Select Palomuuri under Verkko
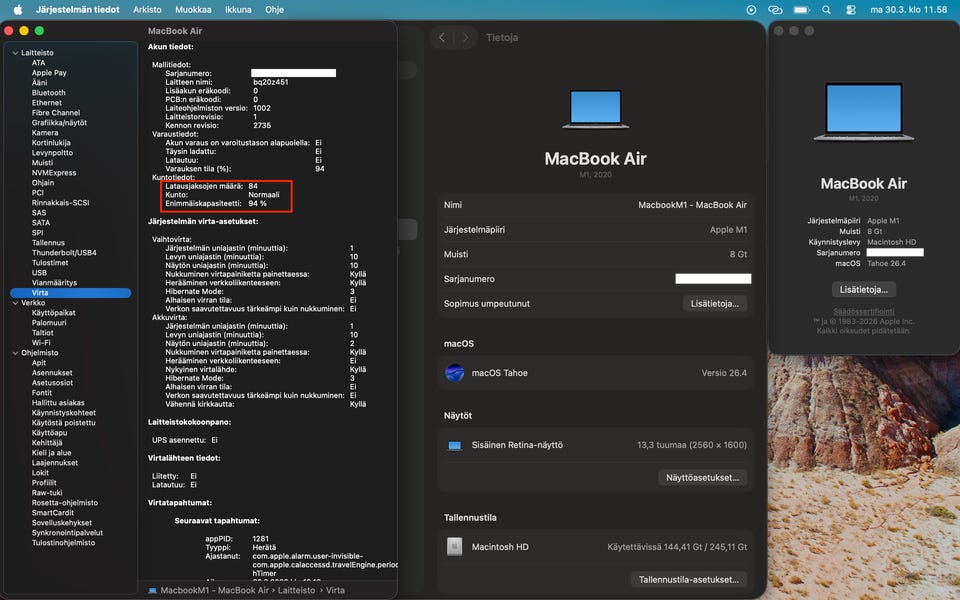 click(x=49, y=323)
